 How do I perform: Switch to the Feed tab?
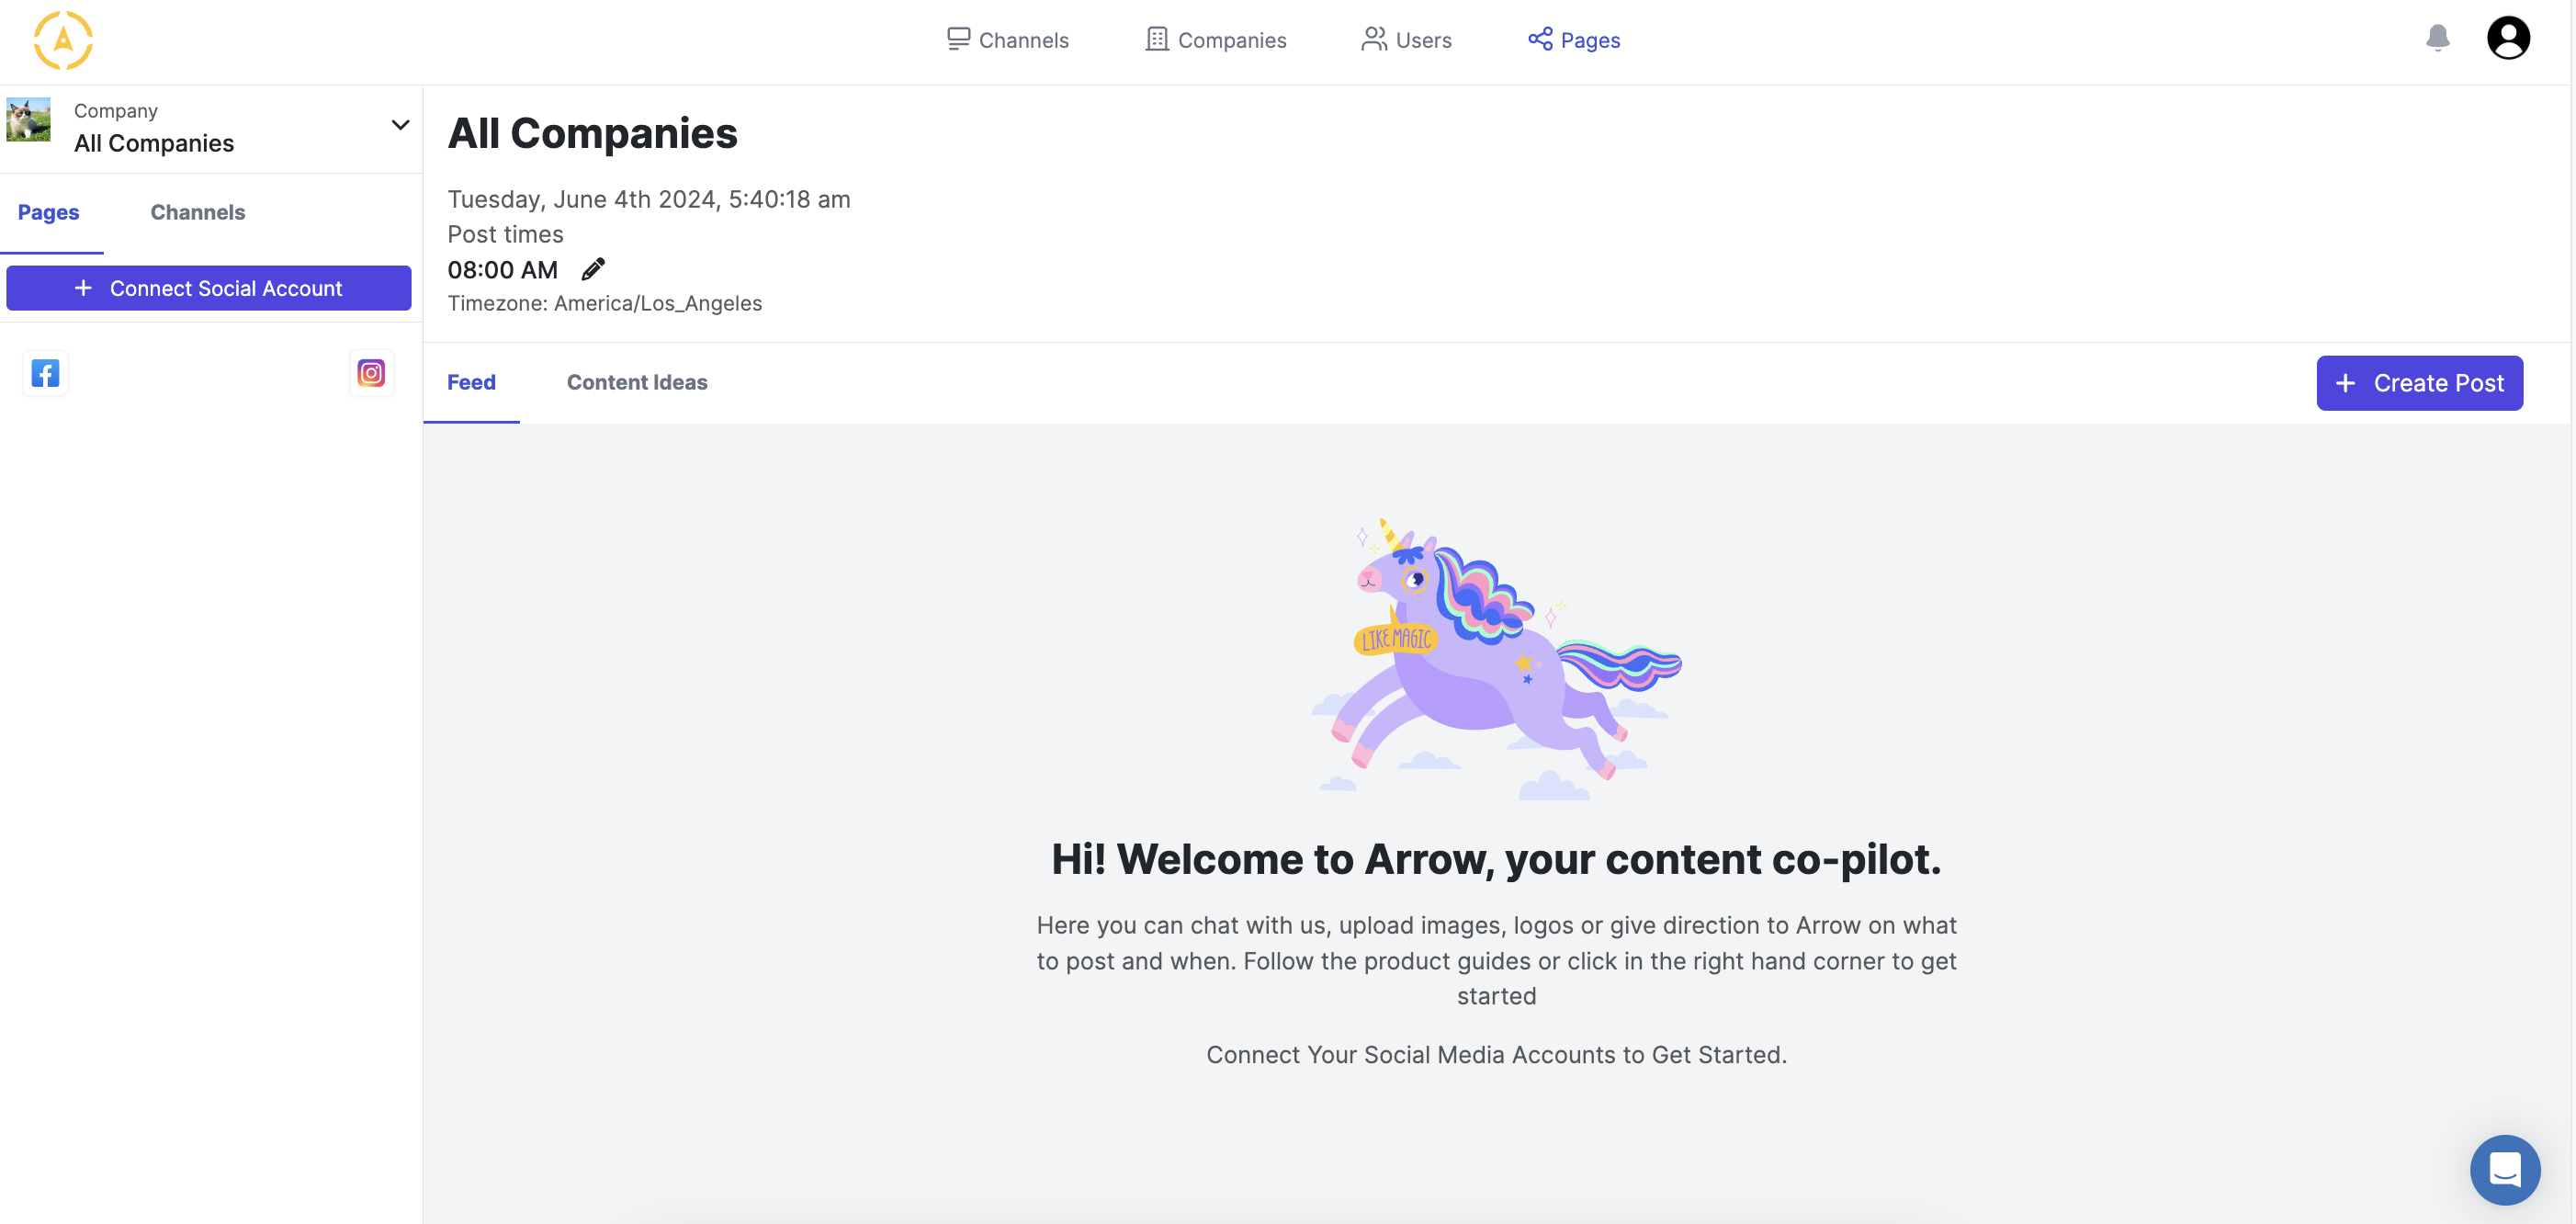coord(472,382)
